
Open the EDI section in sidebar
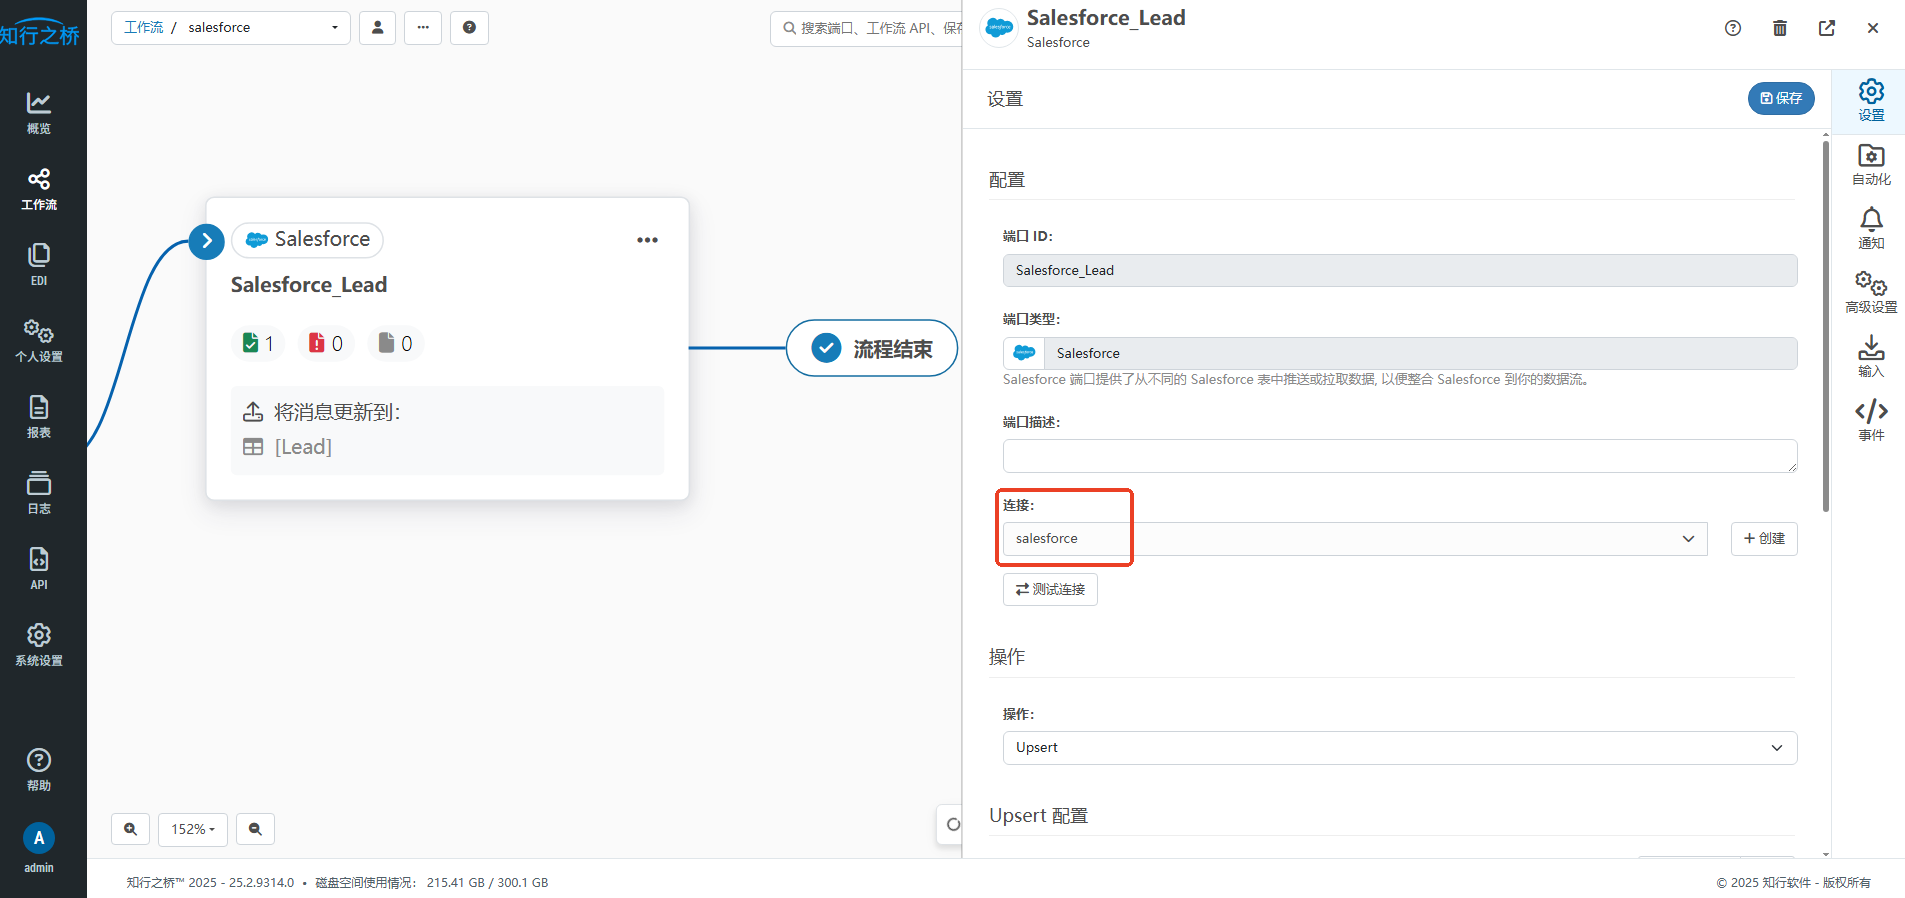coord(38,264)
